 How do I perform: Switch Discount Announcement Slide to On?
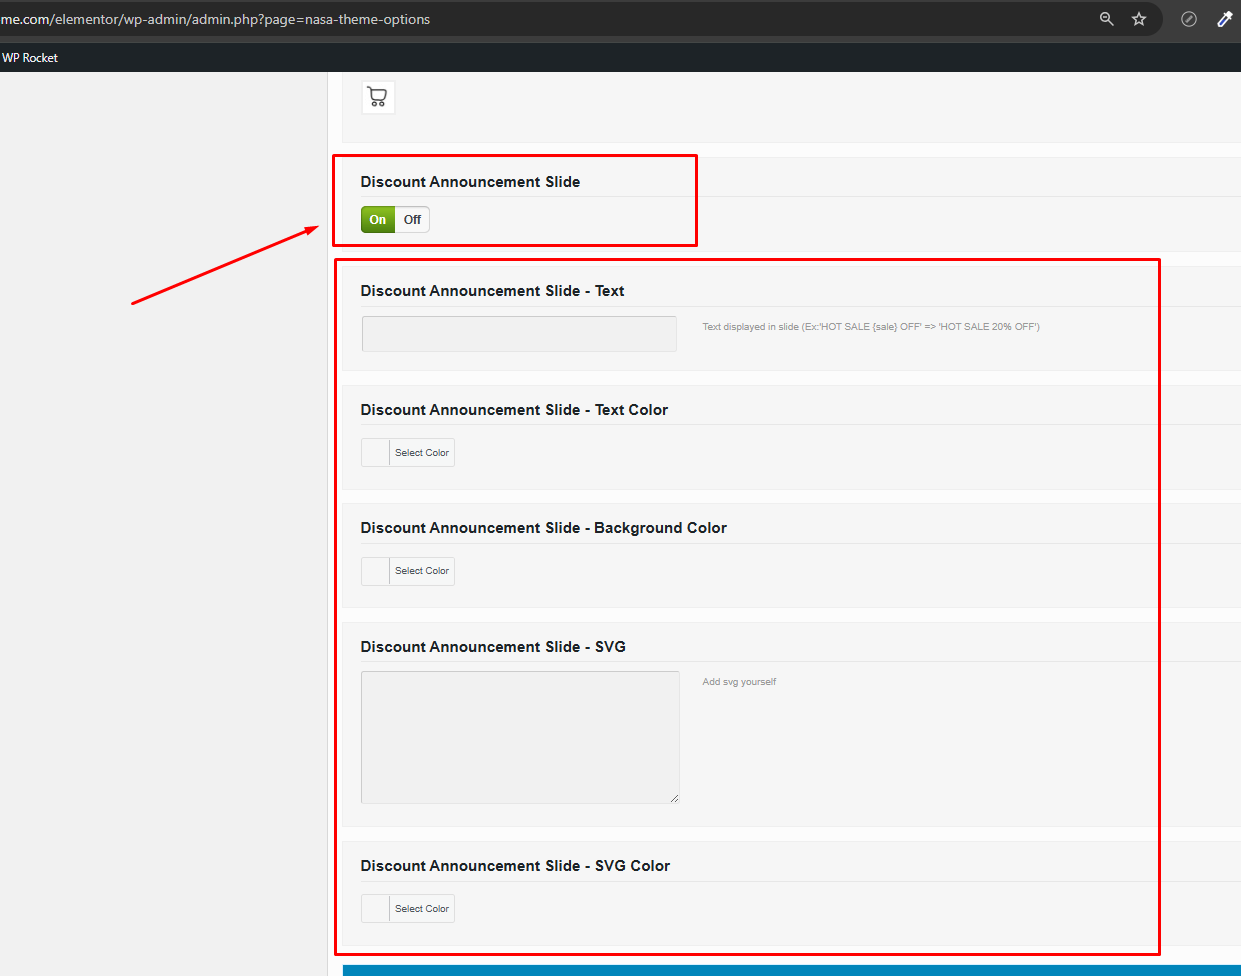pyautogui.click(x=378, y=220)
